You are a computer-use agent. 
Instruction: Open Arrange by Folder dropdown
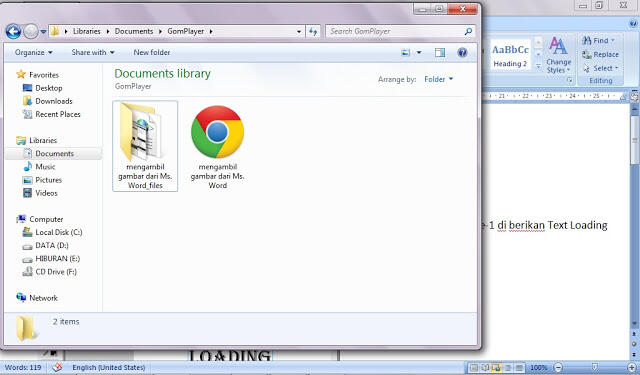click(438, 79)
